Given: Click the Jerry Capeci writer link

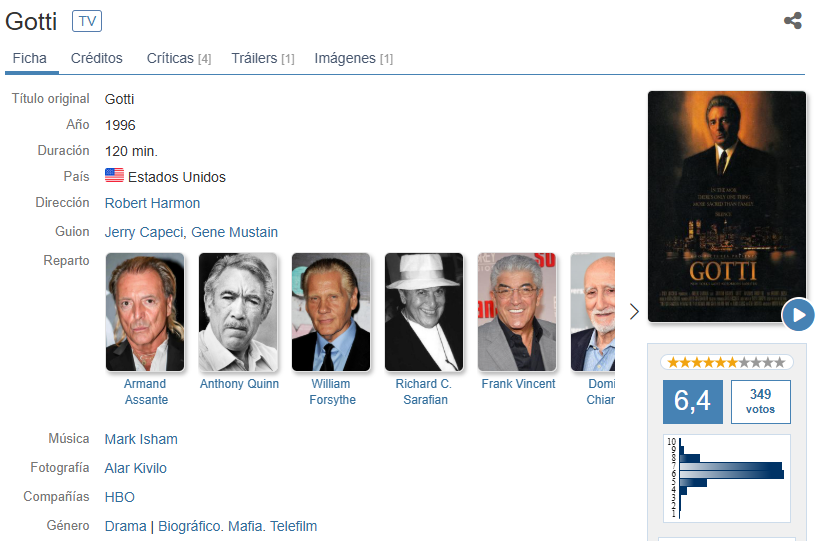Looking at the screenshot, I should pos(144,232).
